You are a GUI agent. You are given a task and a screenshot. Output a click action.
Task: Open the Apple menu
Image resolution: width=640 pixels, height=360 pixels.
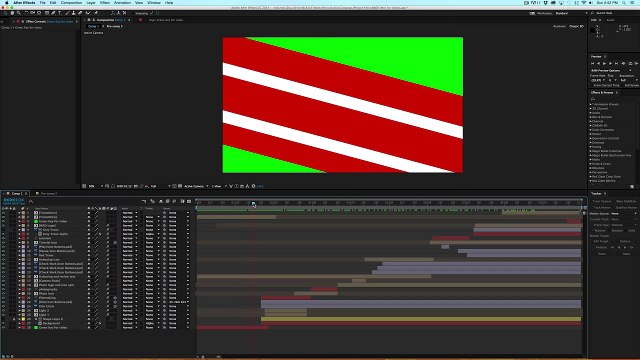(x=7, y=2)
